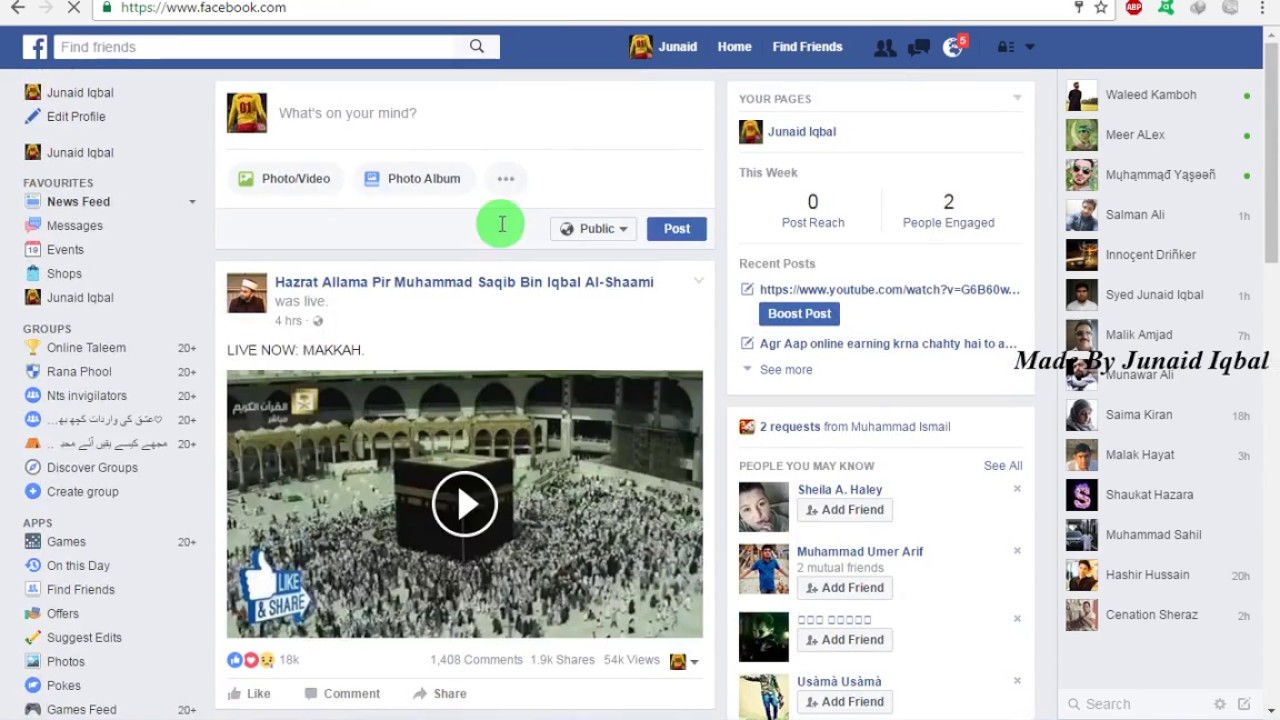The height and width of the screenshot is (720, 1280).
Task: Open more composer options ellipsis
Action: pyautogui.click(x=506, y=179)
